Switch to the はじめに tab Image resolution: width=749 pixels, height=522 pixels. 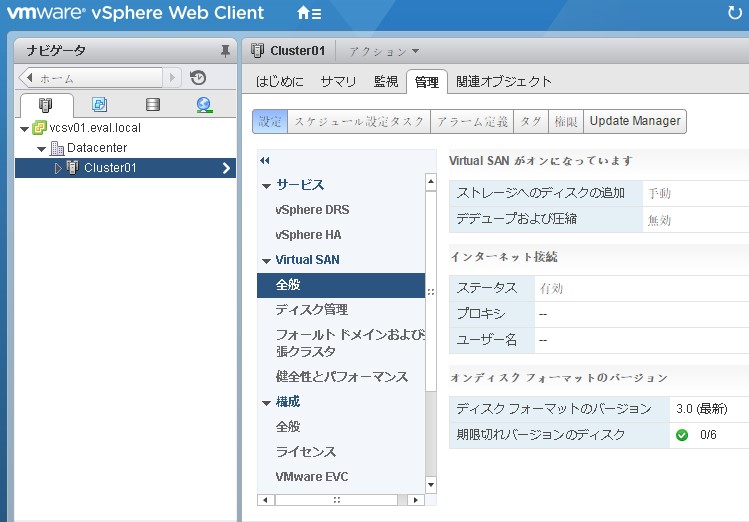pos(279,82)
